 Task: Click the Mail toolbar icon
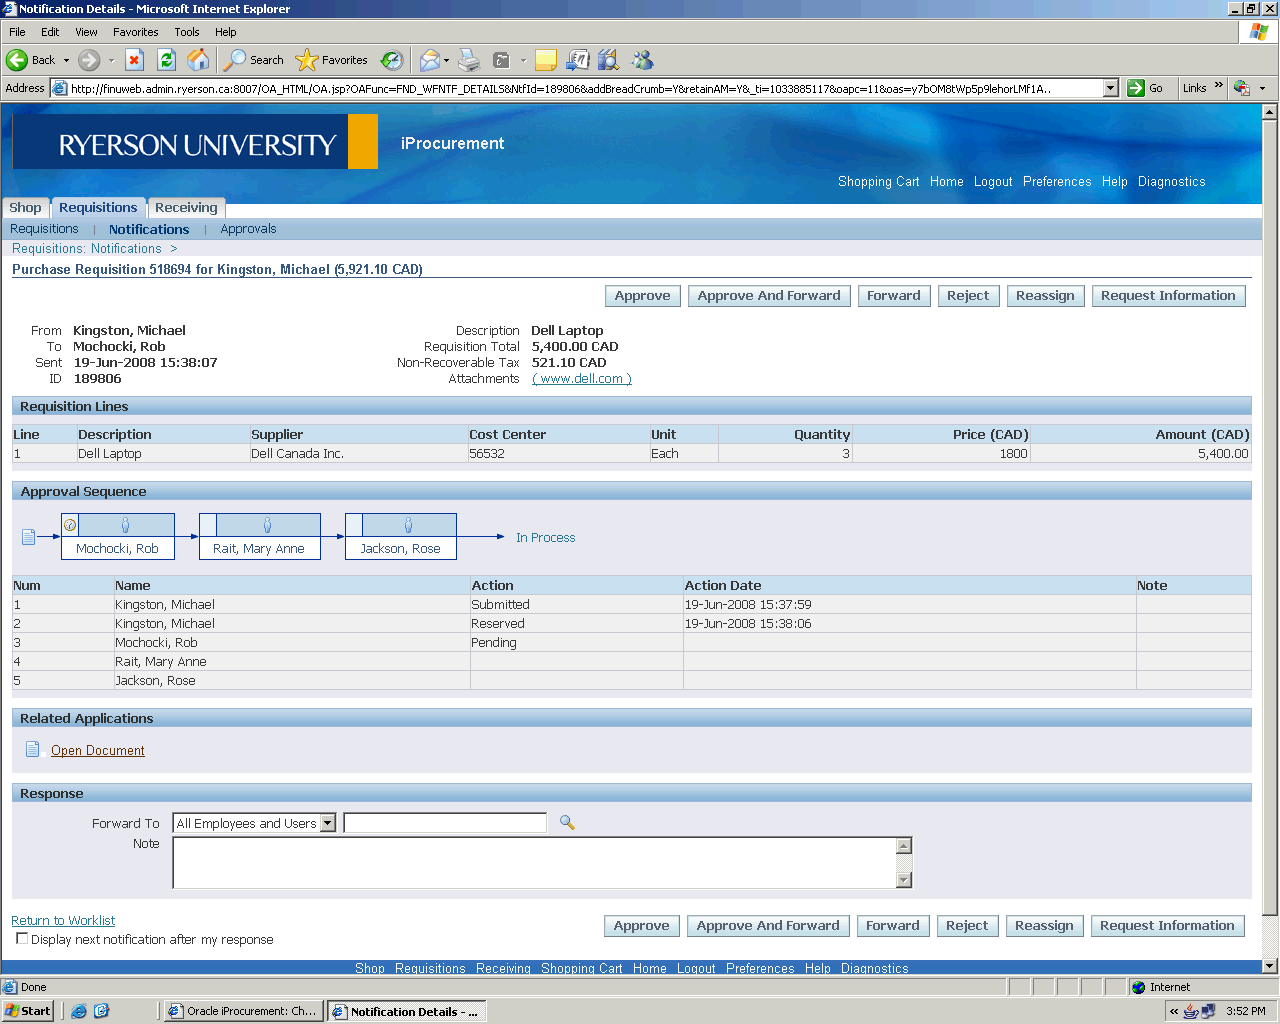click(429, 60)
